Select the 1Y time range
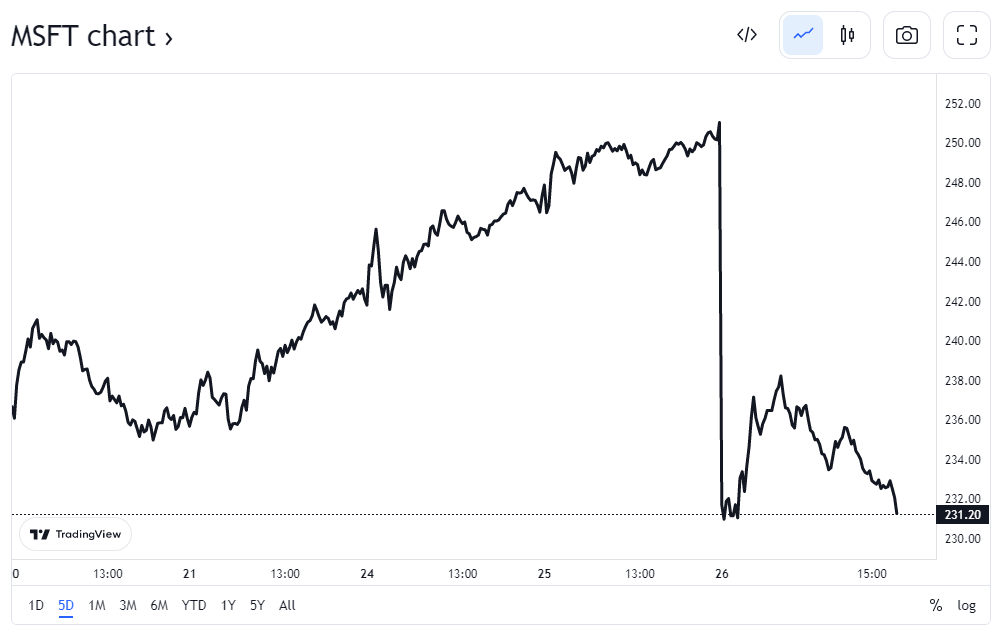This screenshot has width=1000, height=638. point(228,605)
